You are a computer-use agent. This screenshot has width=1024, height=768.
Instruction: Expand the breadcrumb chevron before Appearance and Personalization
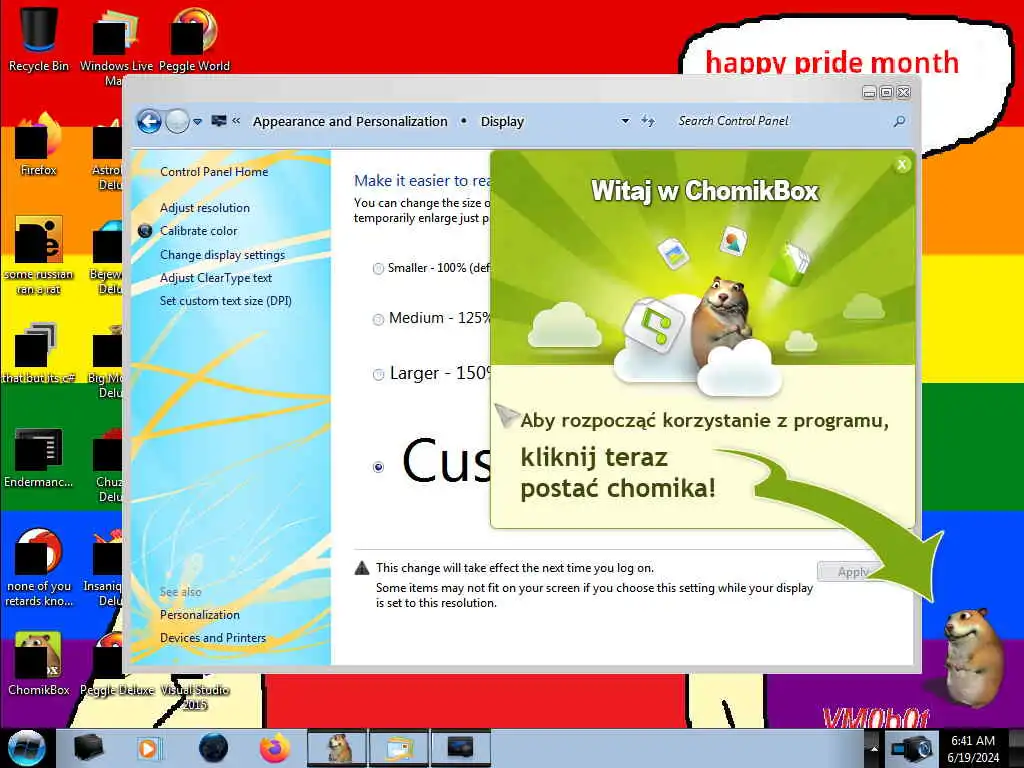point(236,121)
